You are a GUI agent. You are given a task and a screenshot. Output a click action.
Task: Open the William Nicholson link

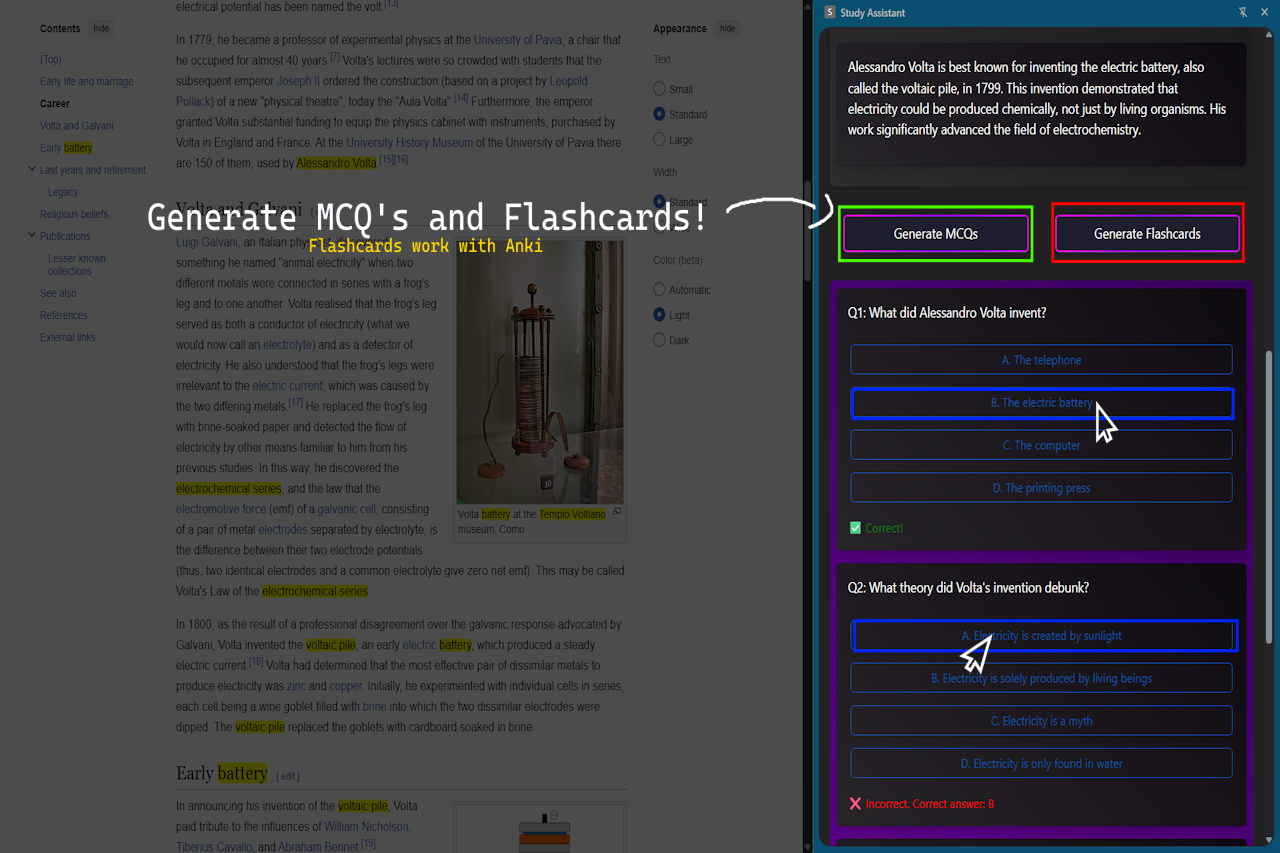pos(367,827)
